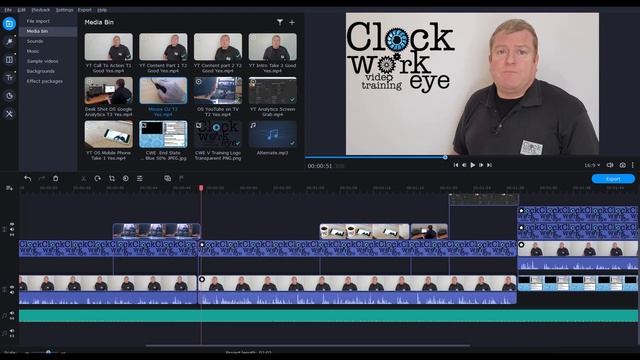Open the Stickers tab icon

(9, 96)
